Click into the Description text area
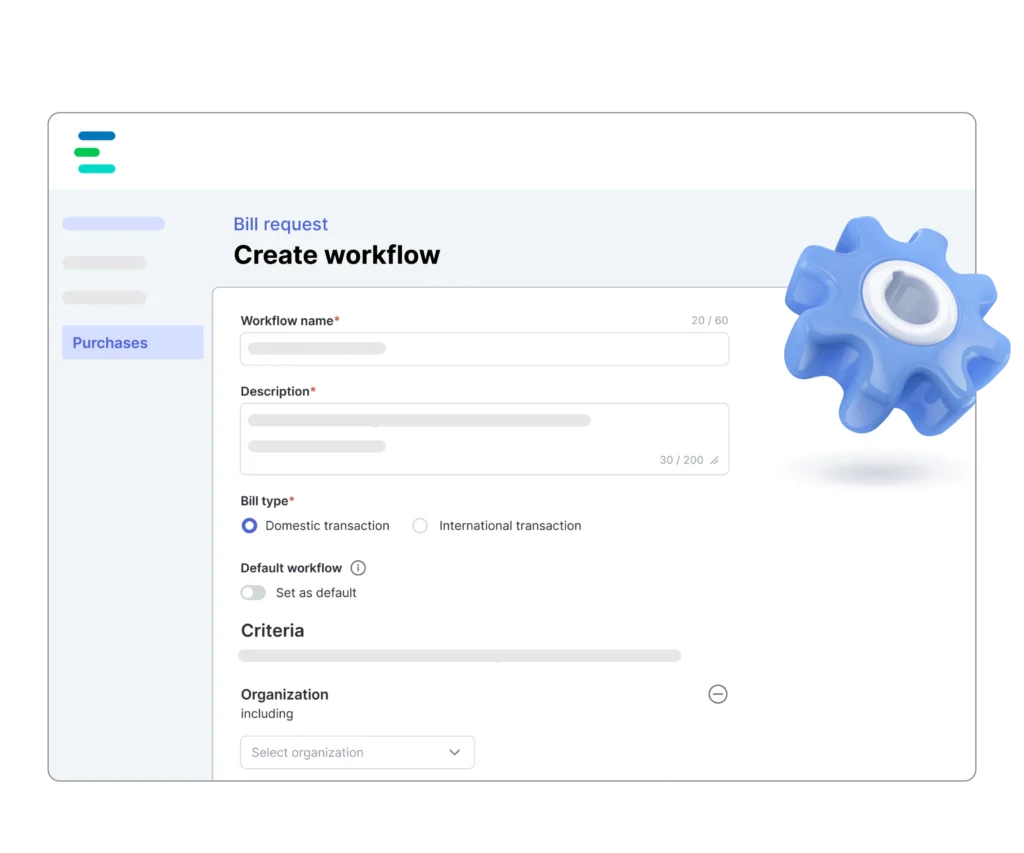 [485, 439]
